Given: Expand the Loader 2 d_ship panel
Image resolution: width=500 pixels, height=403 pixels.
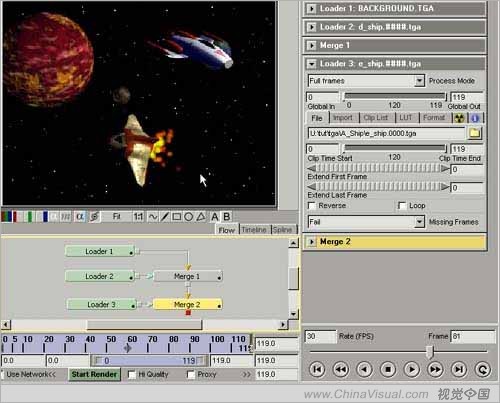Looking at the screenshot, I should click(x=311, y=27).
